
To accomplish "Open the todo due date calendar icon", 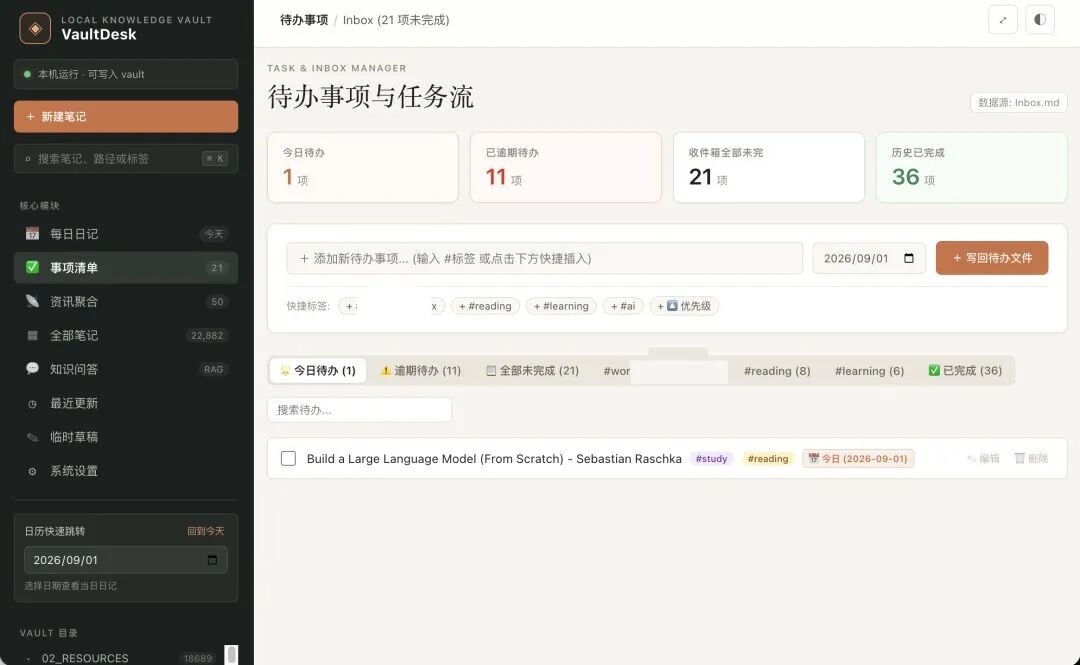I will (x=909, y=258).
